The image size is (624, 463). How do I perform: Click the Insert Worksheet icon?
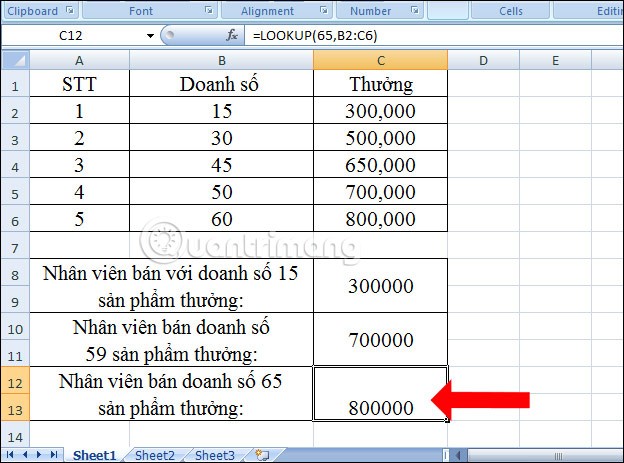tap(262, 455)
